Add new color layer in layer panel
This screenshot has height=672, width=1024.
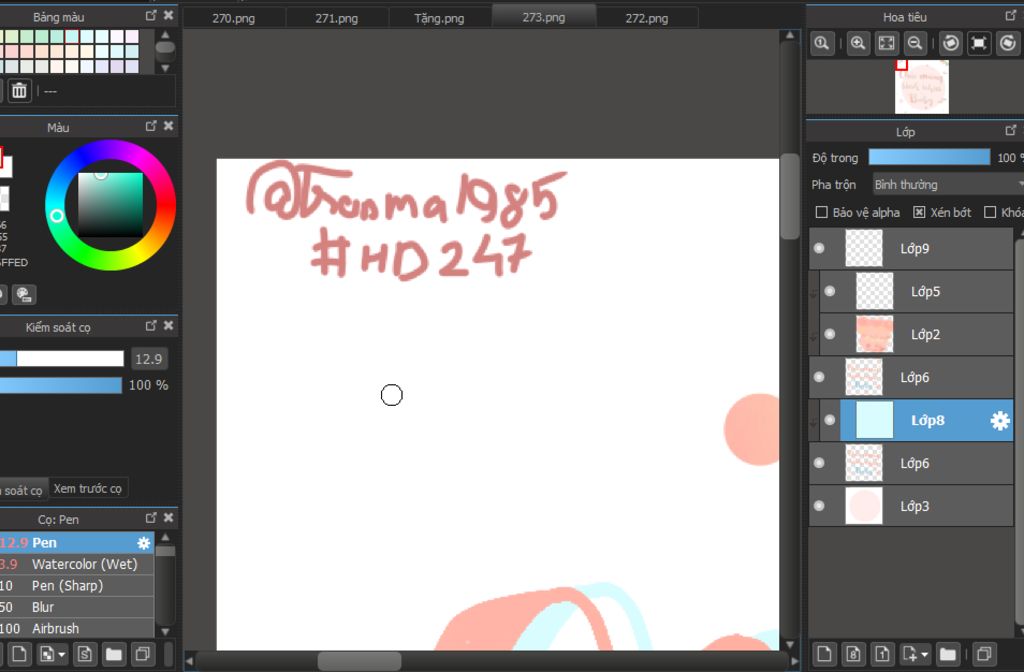[x=824, y=654]
